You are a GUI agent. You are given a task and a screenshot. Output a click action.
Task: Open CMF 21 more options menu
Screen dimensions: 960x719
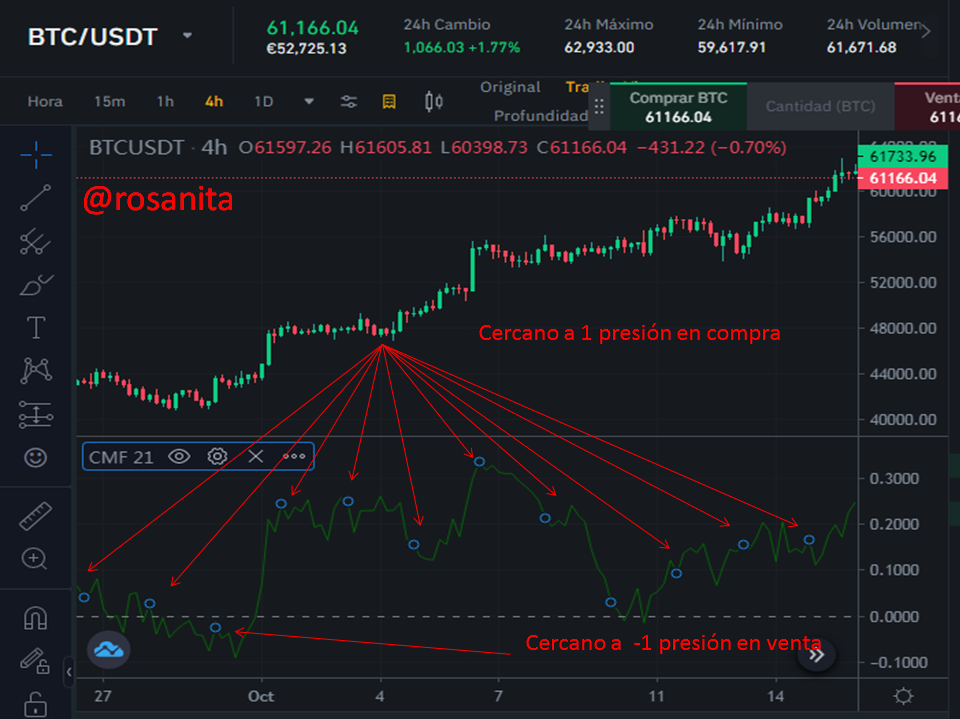(294, 456)
